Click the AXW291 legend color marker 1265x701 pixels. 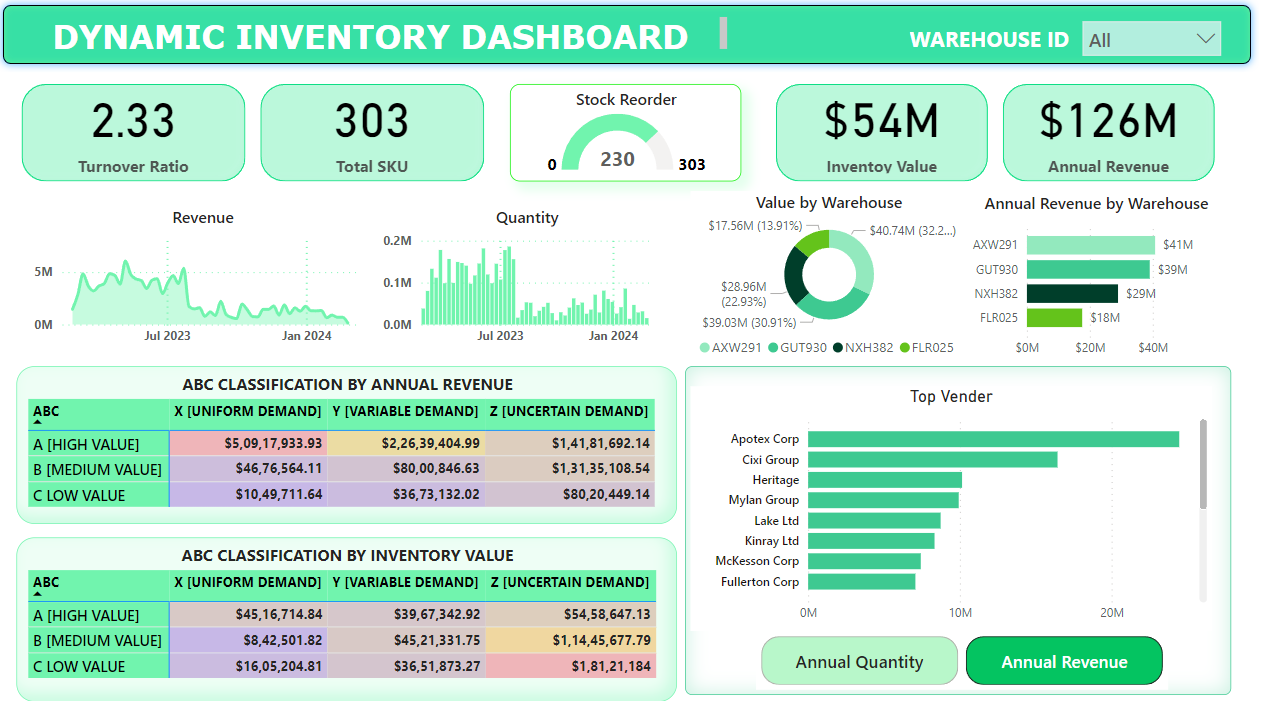pos(704,348)
